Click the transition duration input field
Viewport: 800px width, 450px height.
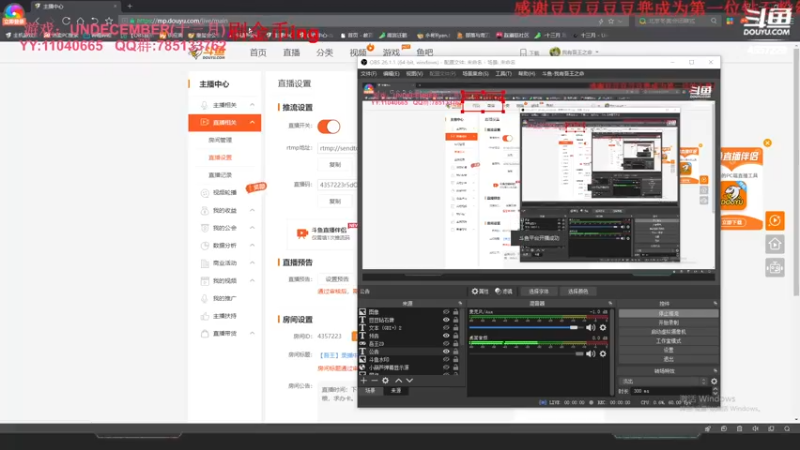671,391
